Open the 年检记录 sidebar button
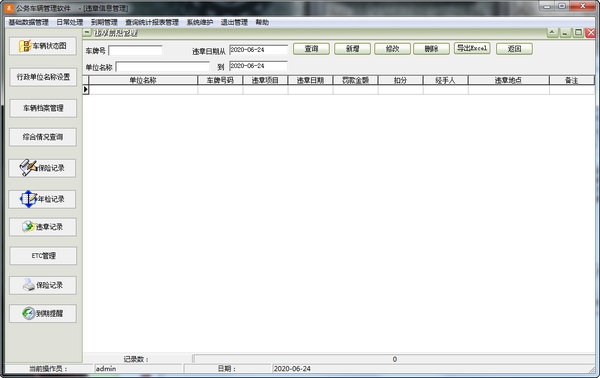This screenshot has width=600, height=378. tap(42, 199)
